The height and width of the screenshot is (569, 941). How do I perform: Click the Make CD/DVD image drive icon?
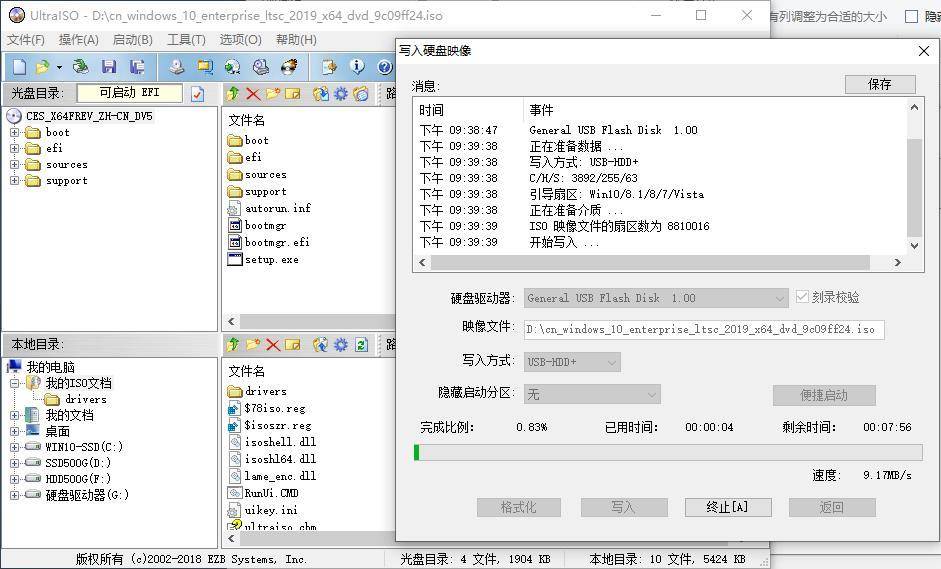pyautogui.click(x=176, y=67)
